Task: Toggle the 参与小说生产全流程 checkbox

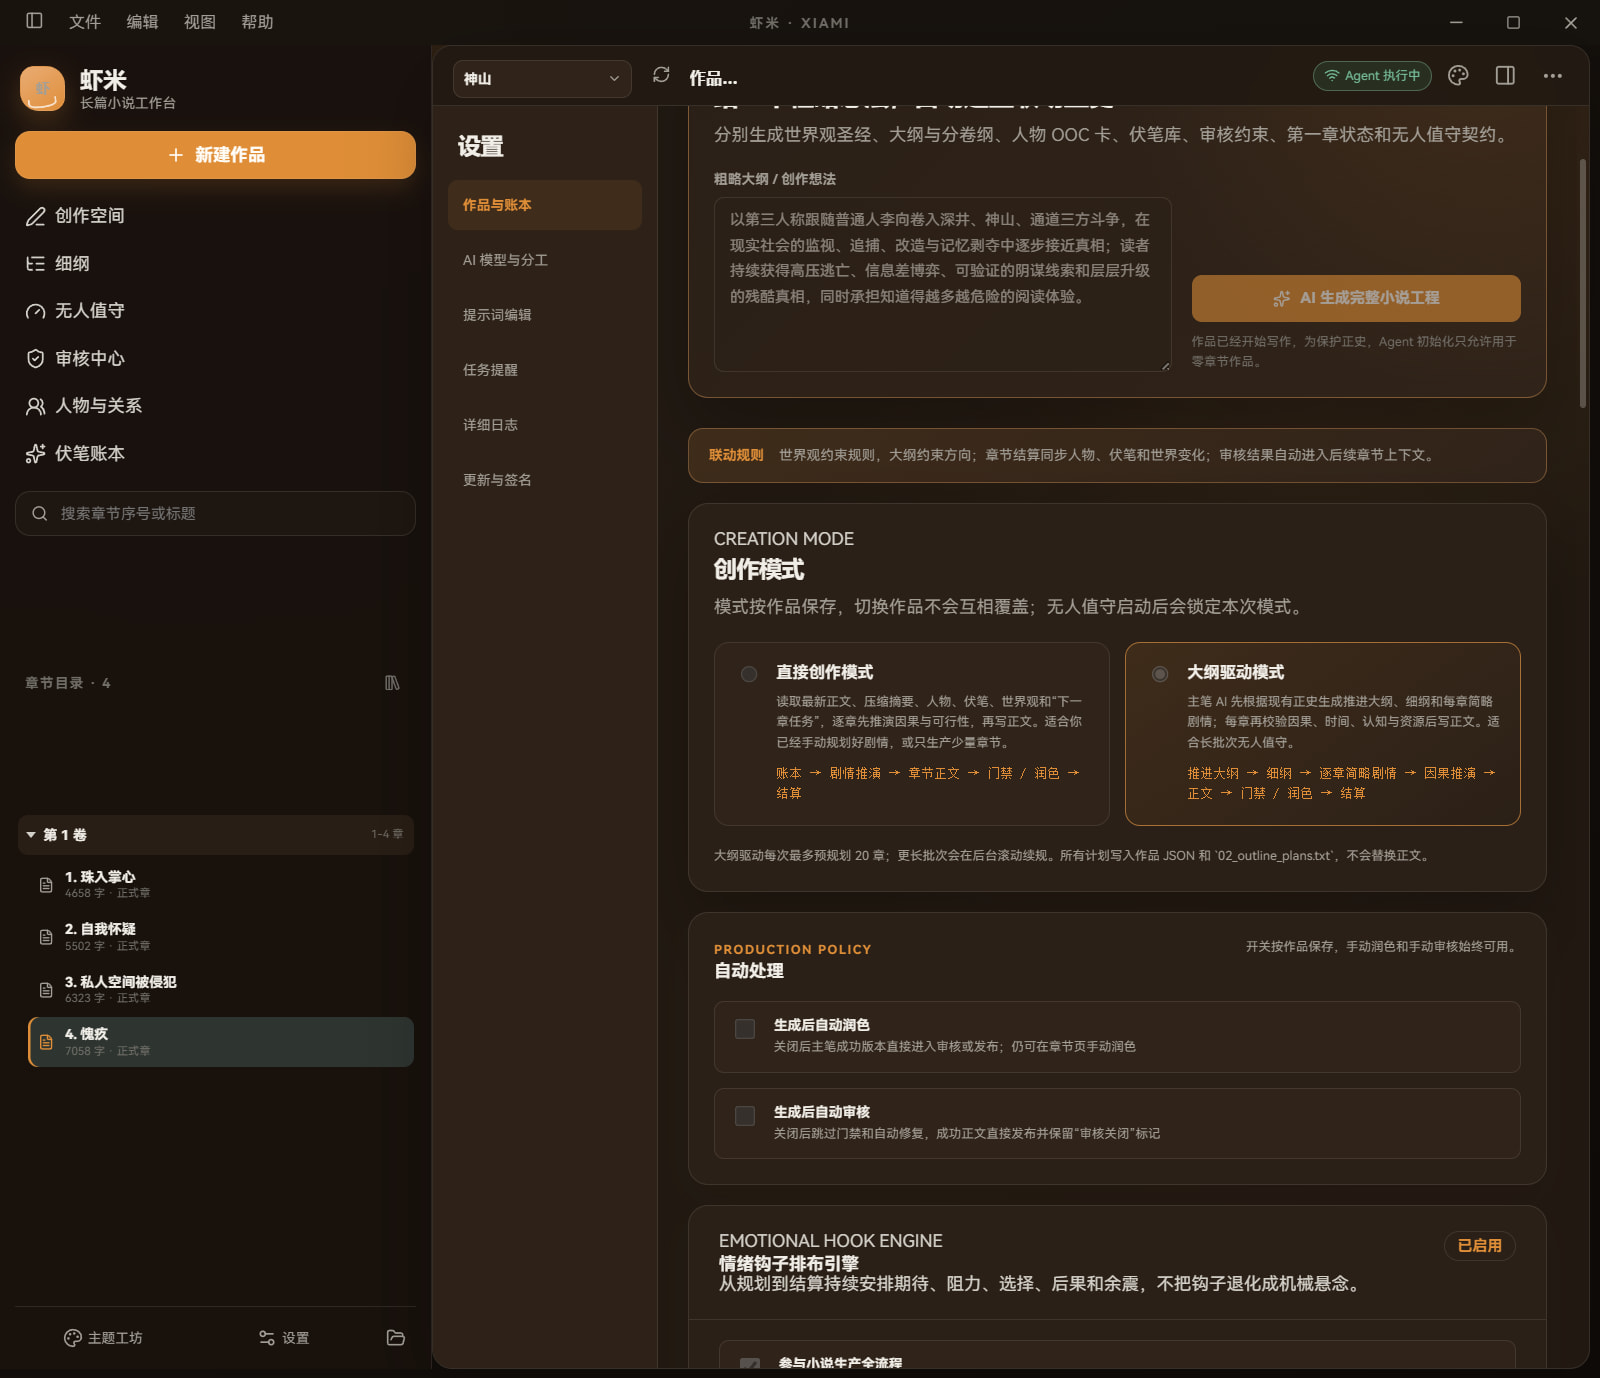Action: (750, 1364)
